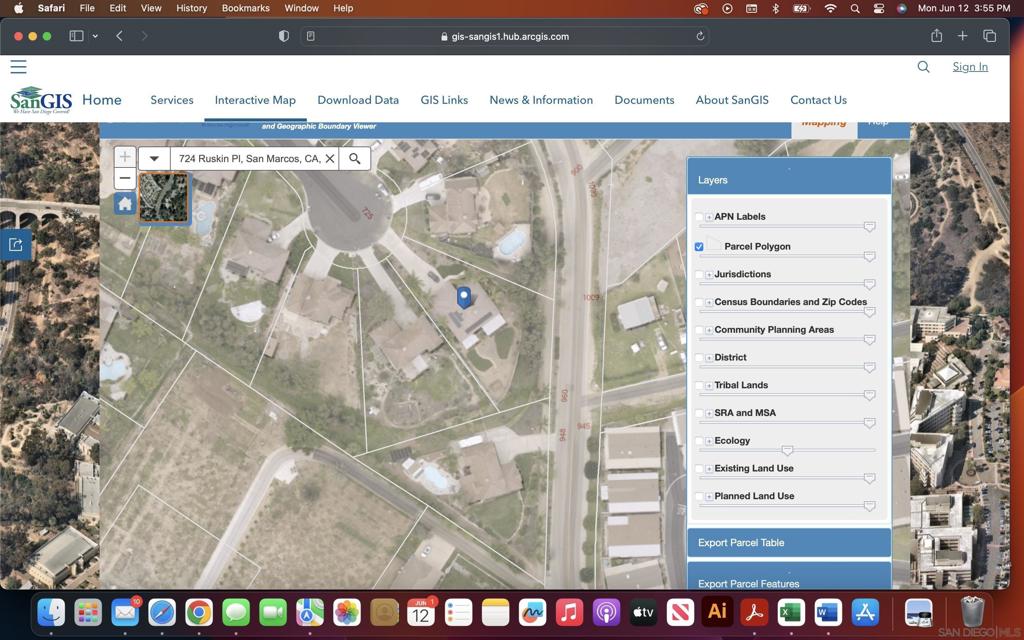Click the blue map location pin
Viewport: 1024px width, 640px height.
point(464,296)
